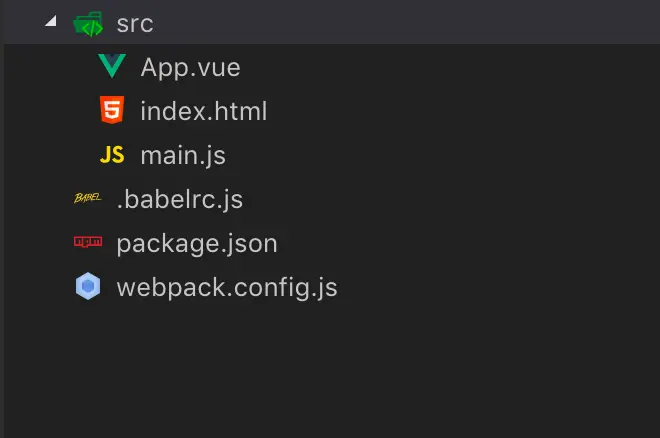This screenshot has width=660, height=438.
Task: Click blank area of the src header row
Action: (407, 22)
